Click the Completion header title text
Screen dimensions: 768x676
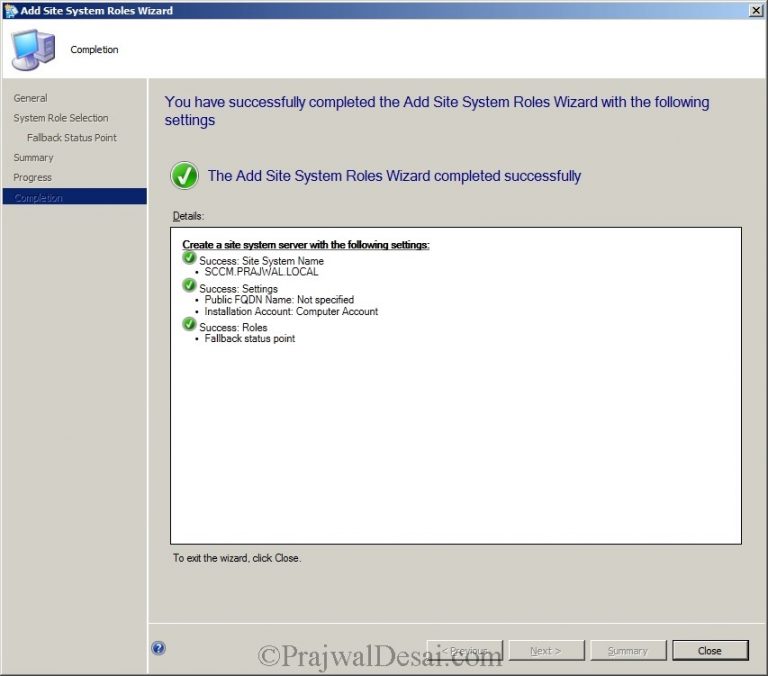pyautogui.click(x=94, y=49)
